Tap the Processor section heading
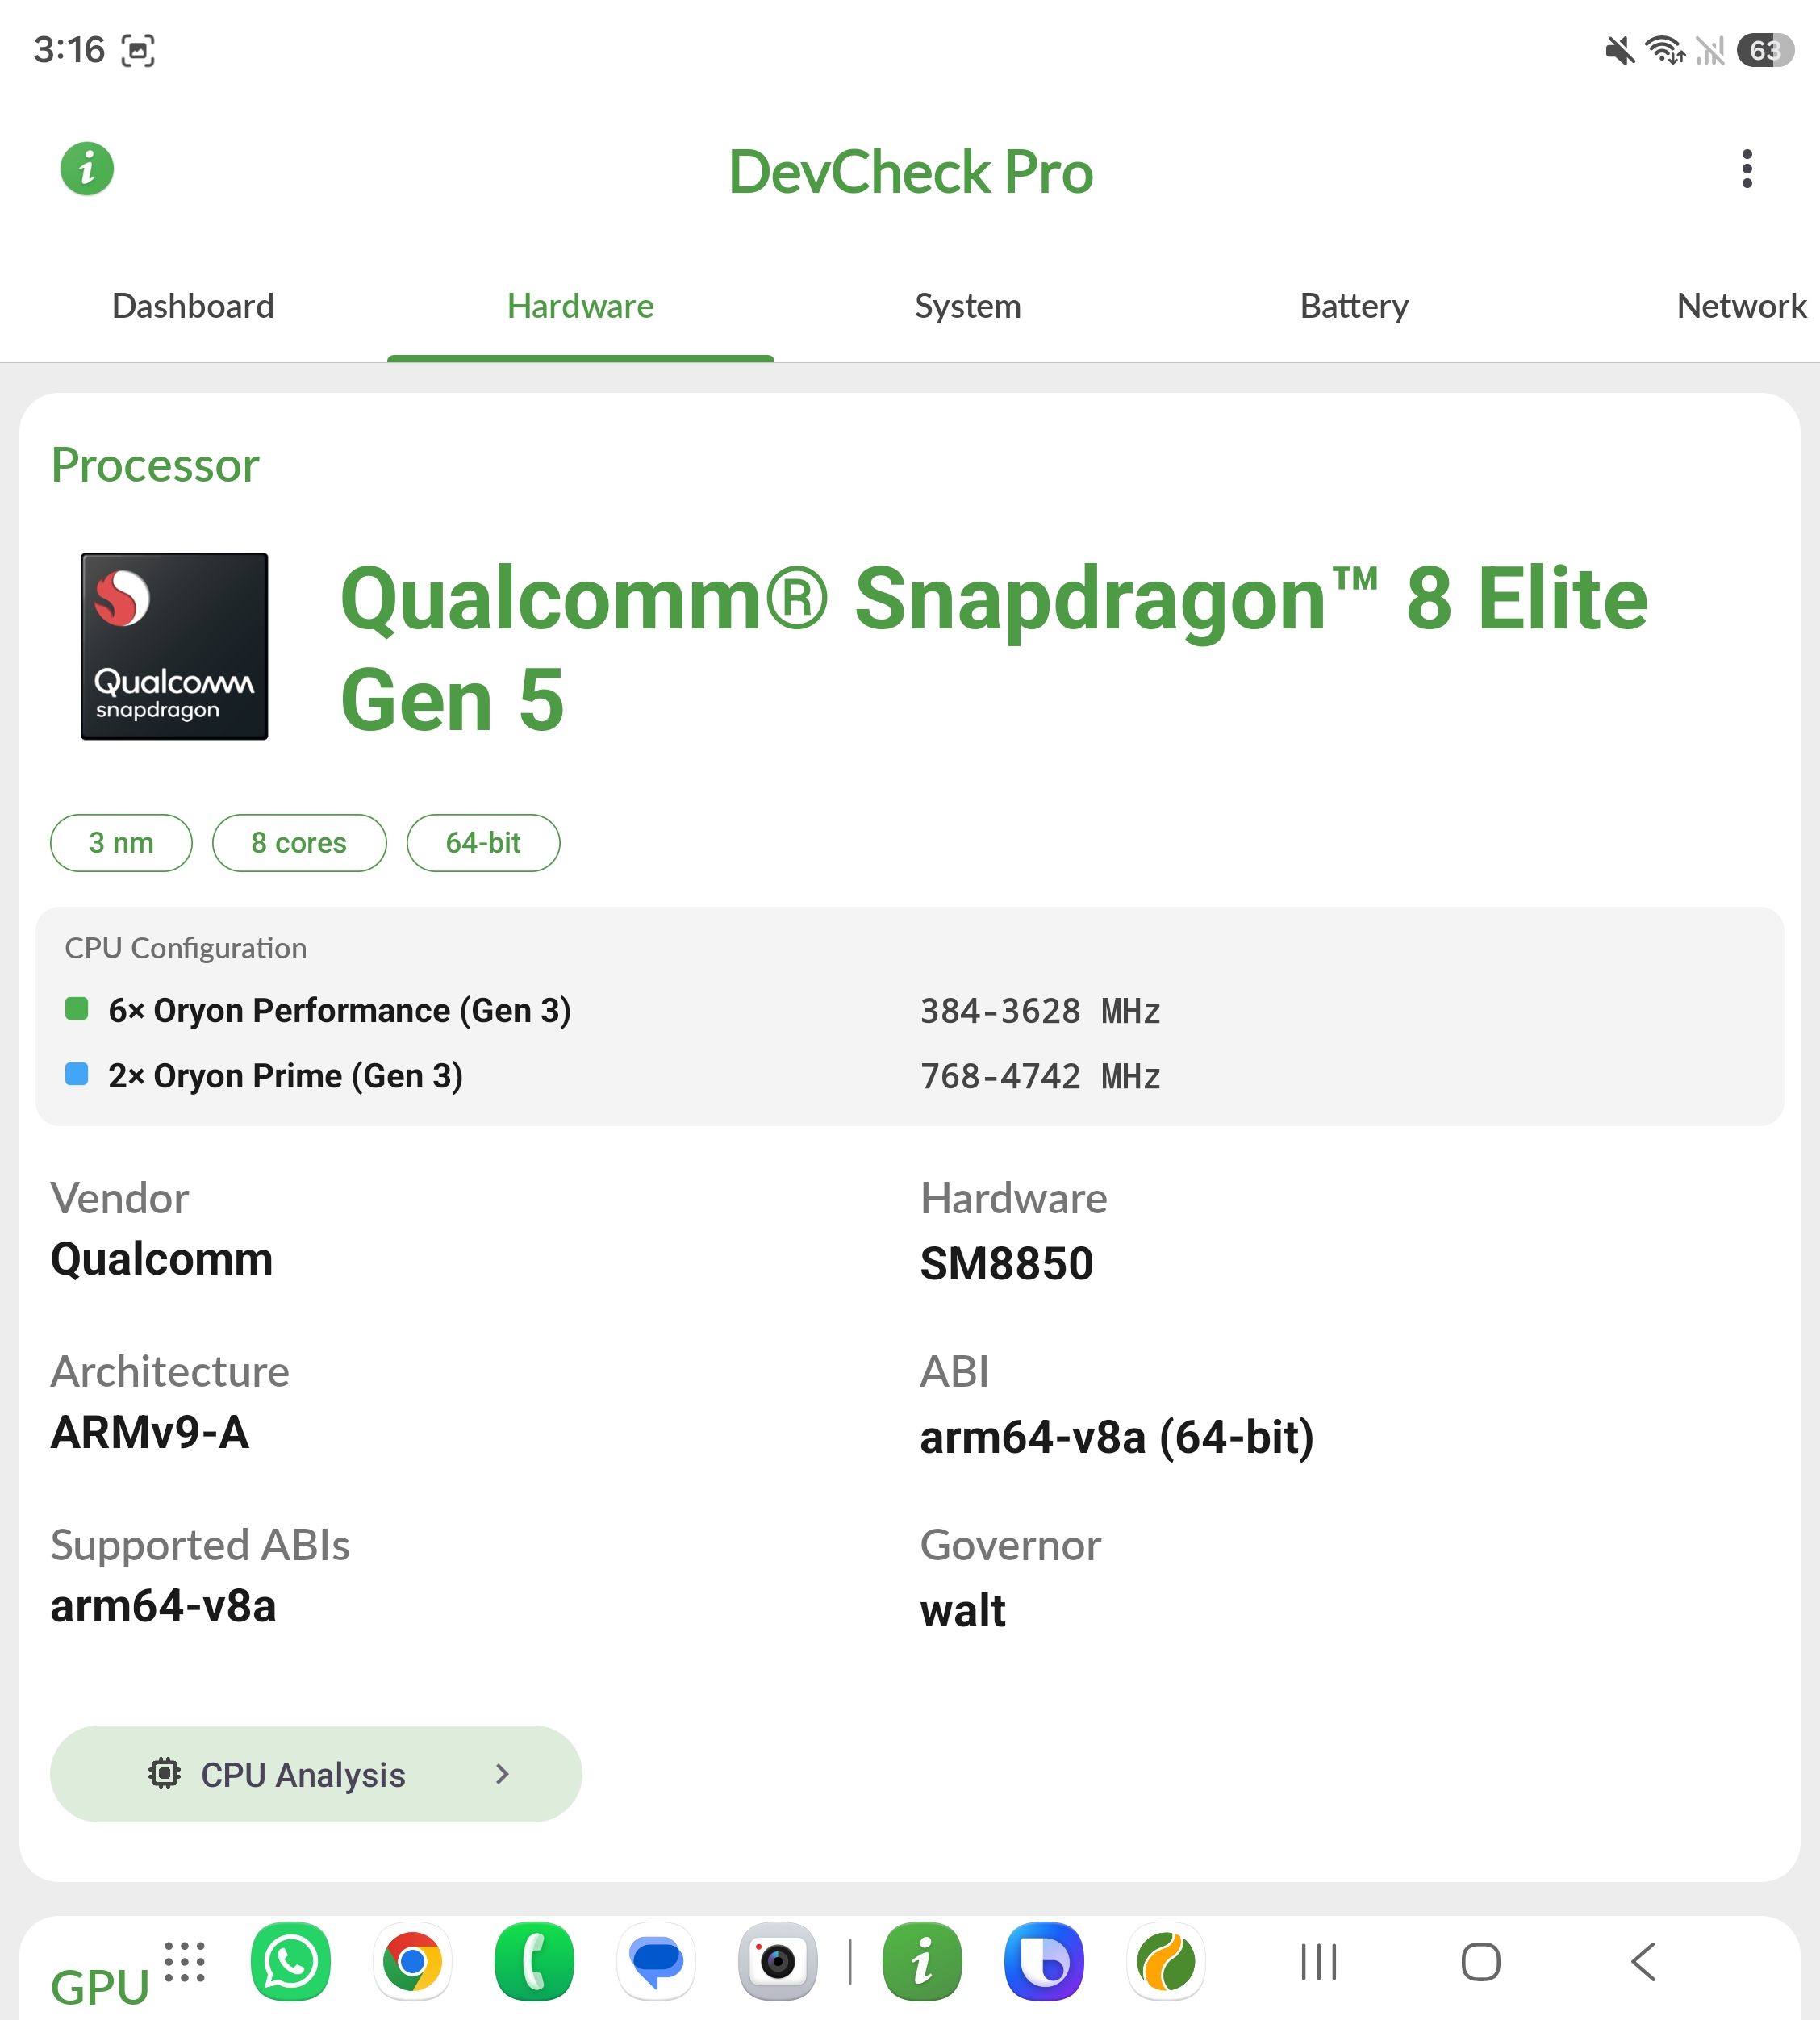This screenshot has height=2020, width=1820. pyautogui.click(x=155, y=466)
